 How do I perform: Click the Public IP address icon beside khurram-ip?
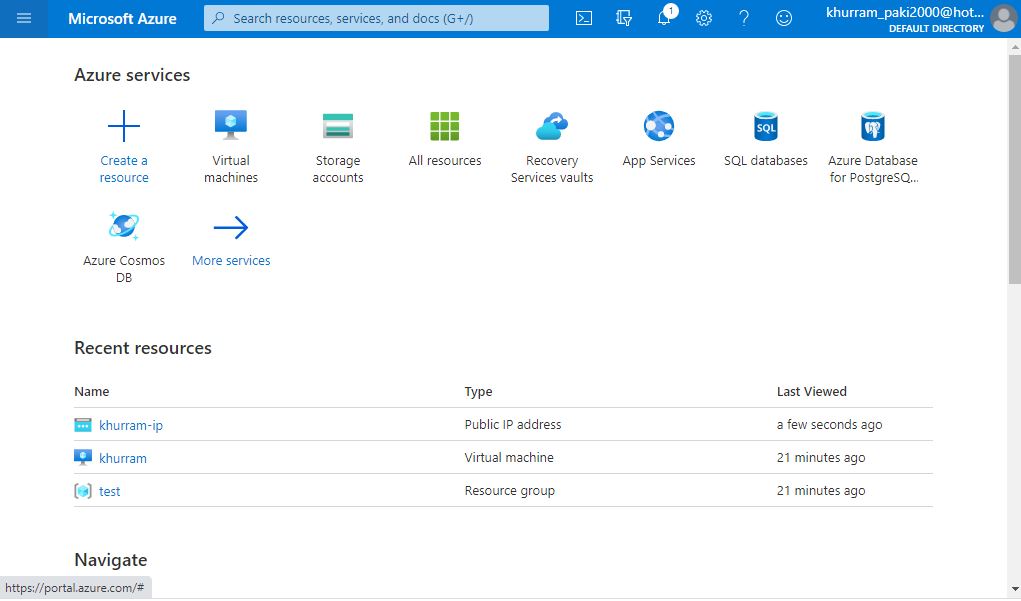[83, 425]
